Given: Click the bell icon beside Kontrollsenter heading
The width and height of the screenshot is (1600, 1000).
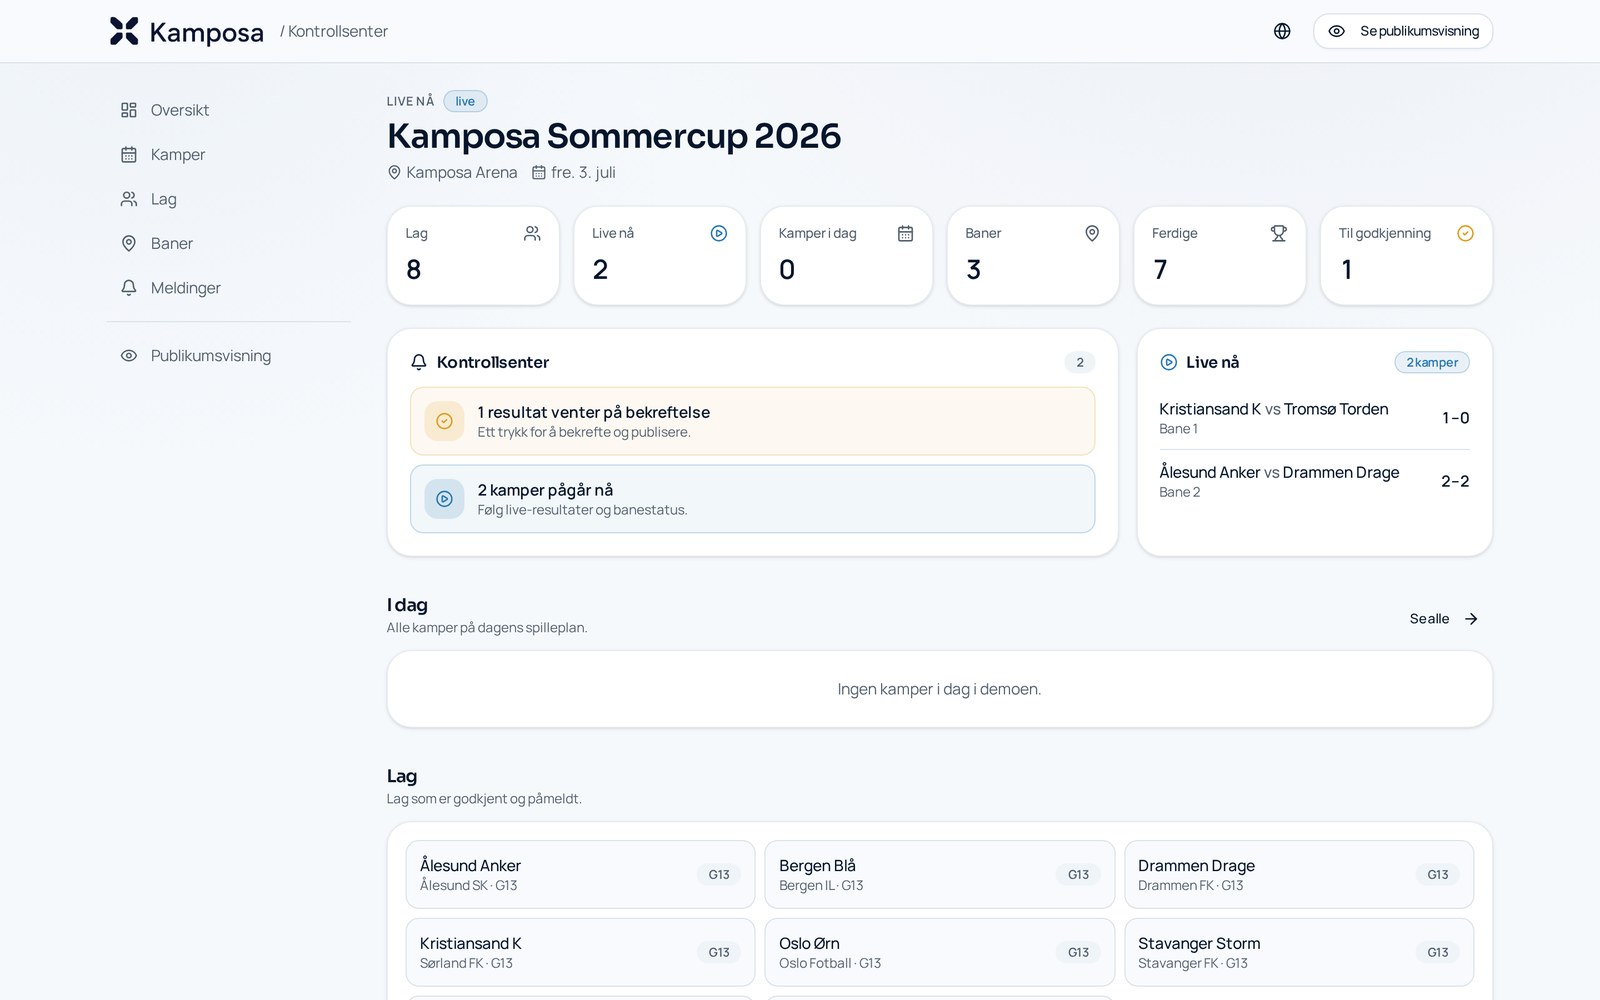Looking at the screenshot, I should [x=419, y=362].
